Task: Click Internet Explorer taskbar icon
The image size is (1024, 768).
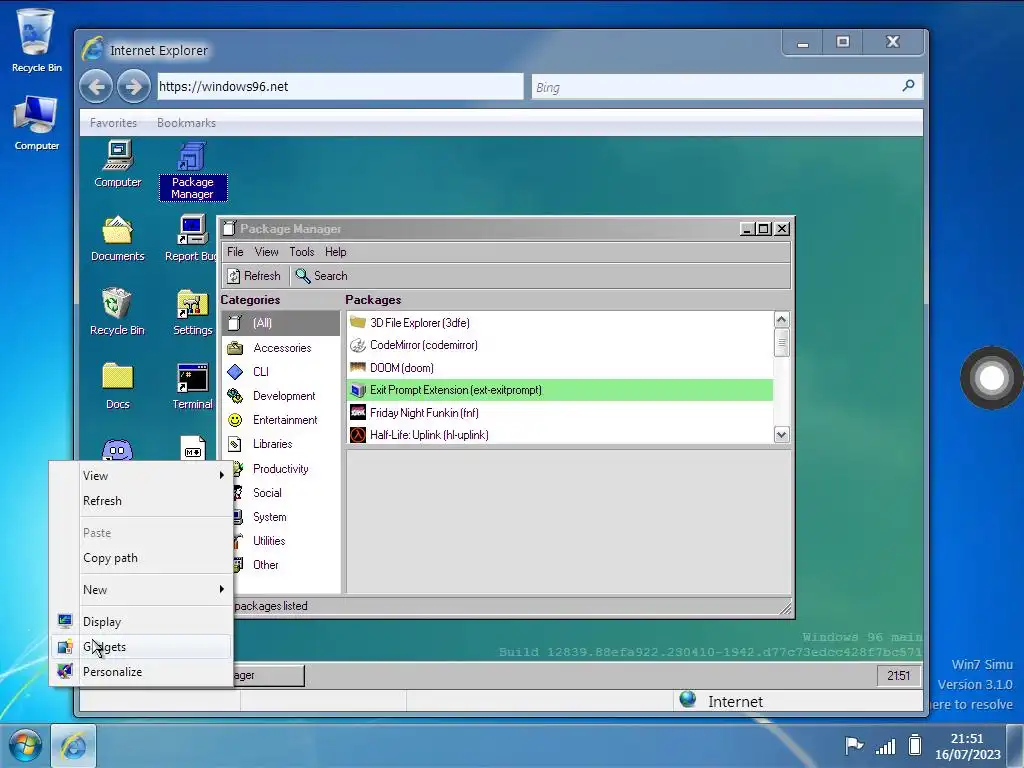Action: click(x=73, y=746)
